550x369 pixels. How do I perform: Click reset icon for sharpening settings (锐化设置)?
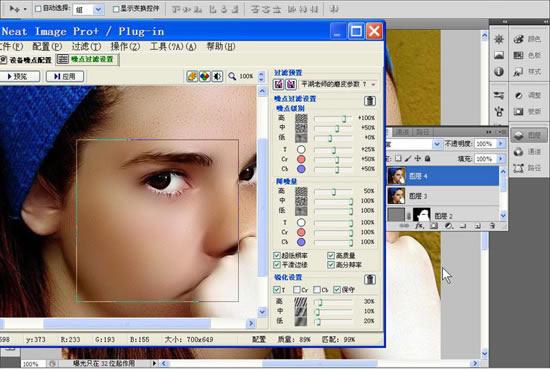pyautogui.click(x=370, y=280)
